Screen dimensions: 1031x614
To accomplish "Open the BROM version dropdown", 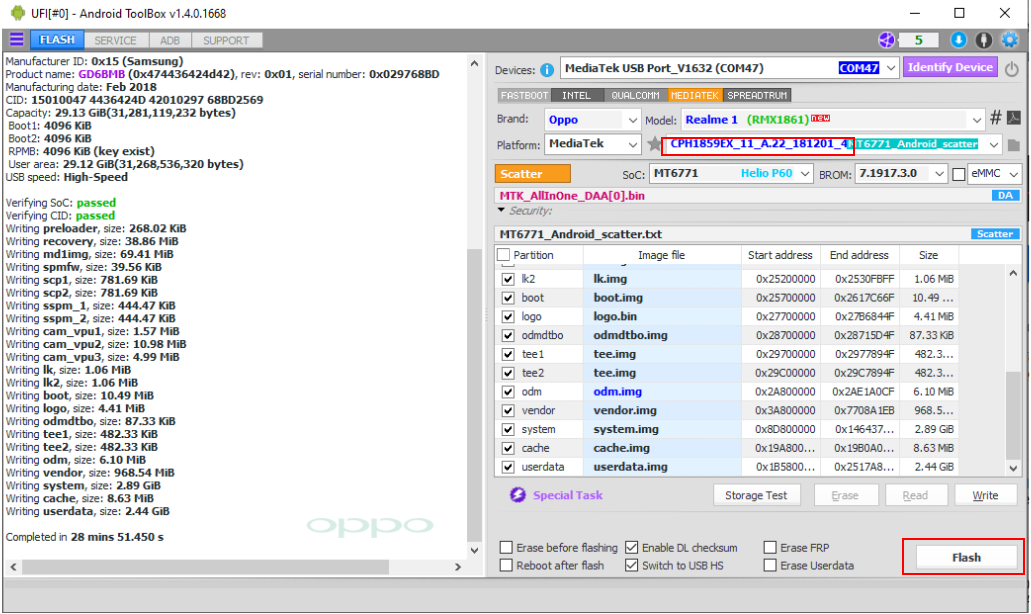I will 939,174.
